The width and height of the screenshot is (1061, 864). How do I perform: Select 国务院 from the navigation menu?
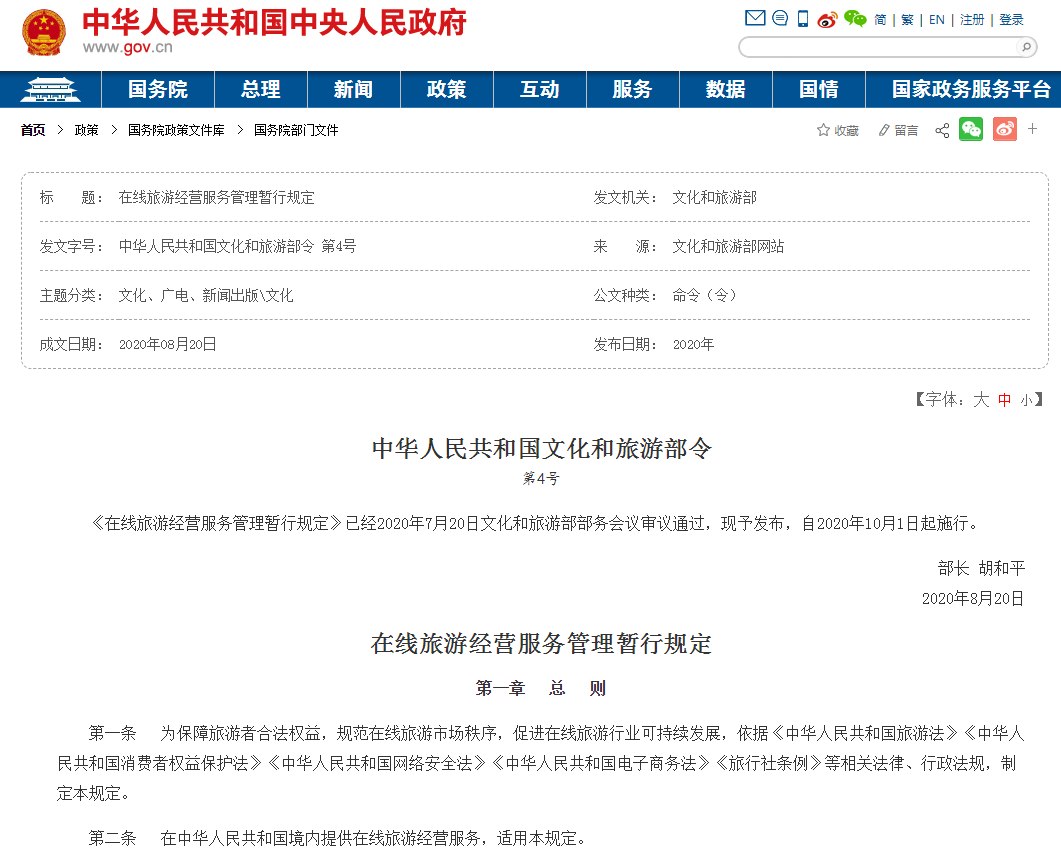point(167,89)
